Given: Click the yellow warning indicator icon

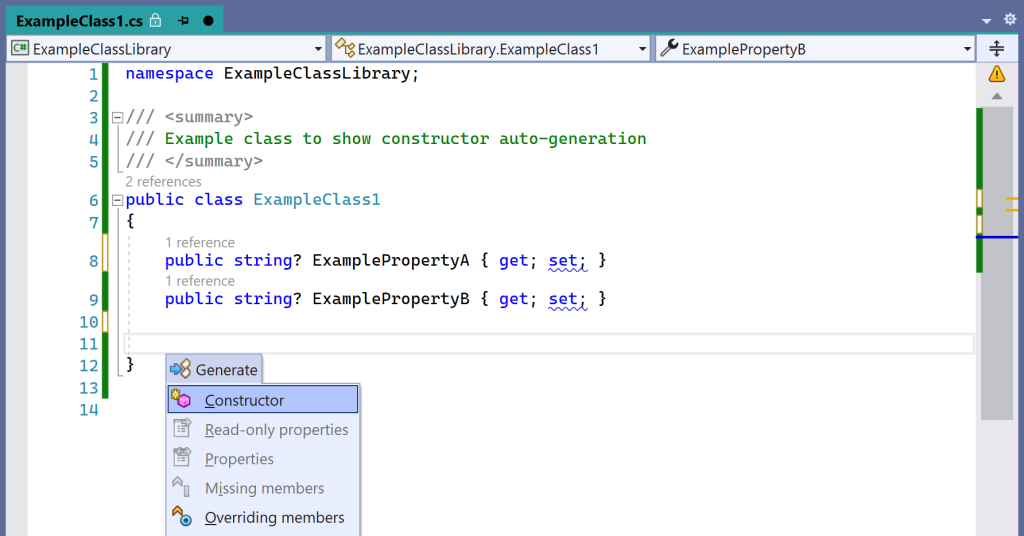Looking at the screenshot, I should point(997,74).
